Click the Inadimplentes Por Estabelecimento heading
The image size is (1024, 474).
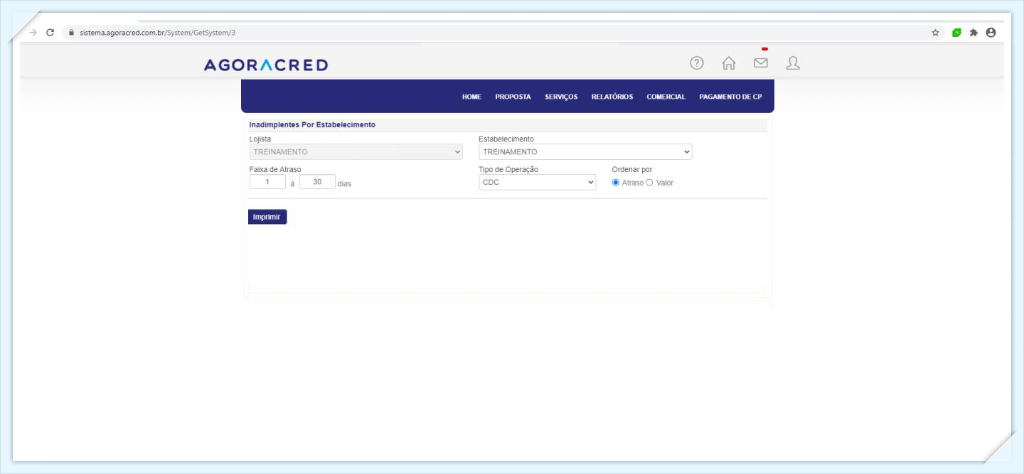[312, 124]
